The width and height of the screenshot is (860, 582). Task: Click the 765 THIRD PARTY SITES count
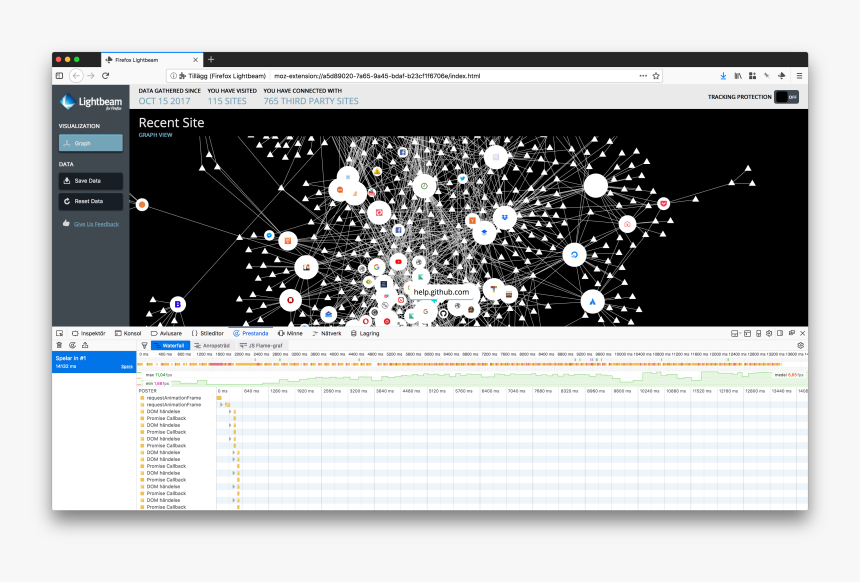311,101
